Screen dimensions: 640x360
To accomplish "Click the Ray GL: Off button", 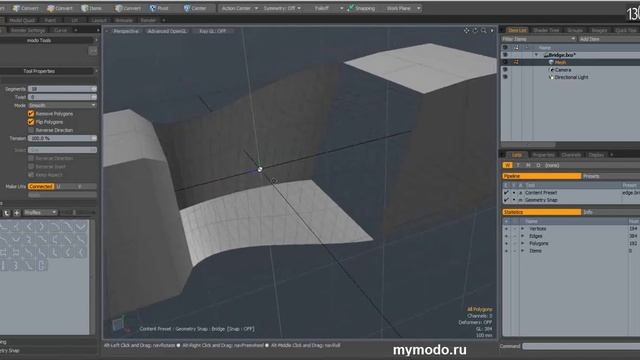I will point(212,31).
